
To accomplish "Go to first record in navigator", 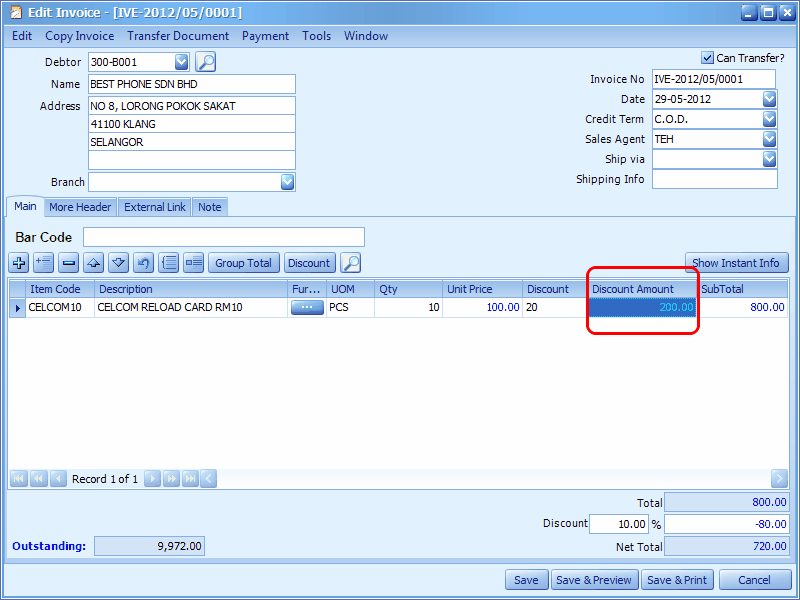I will click(19, 479).
